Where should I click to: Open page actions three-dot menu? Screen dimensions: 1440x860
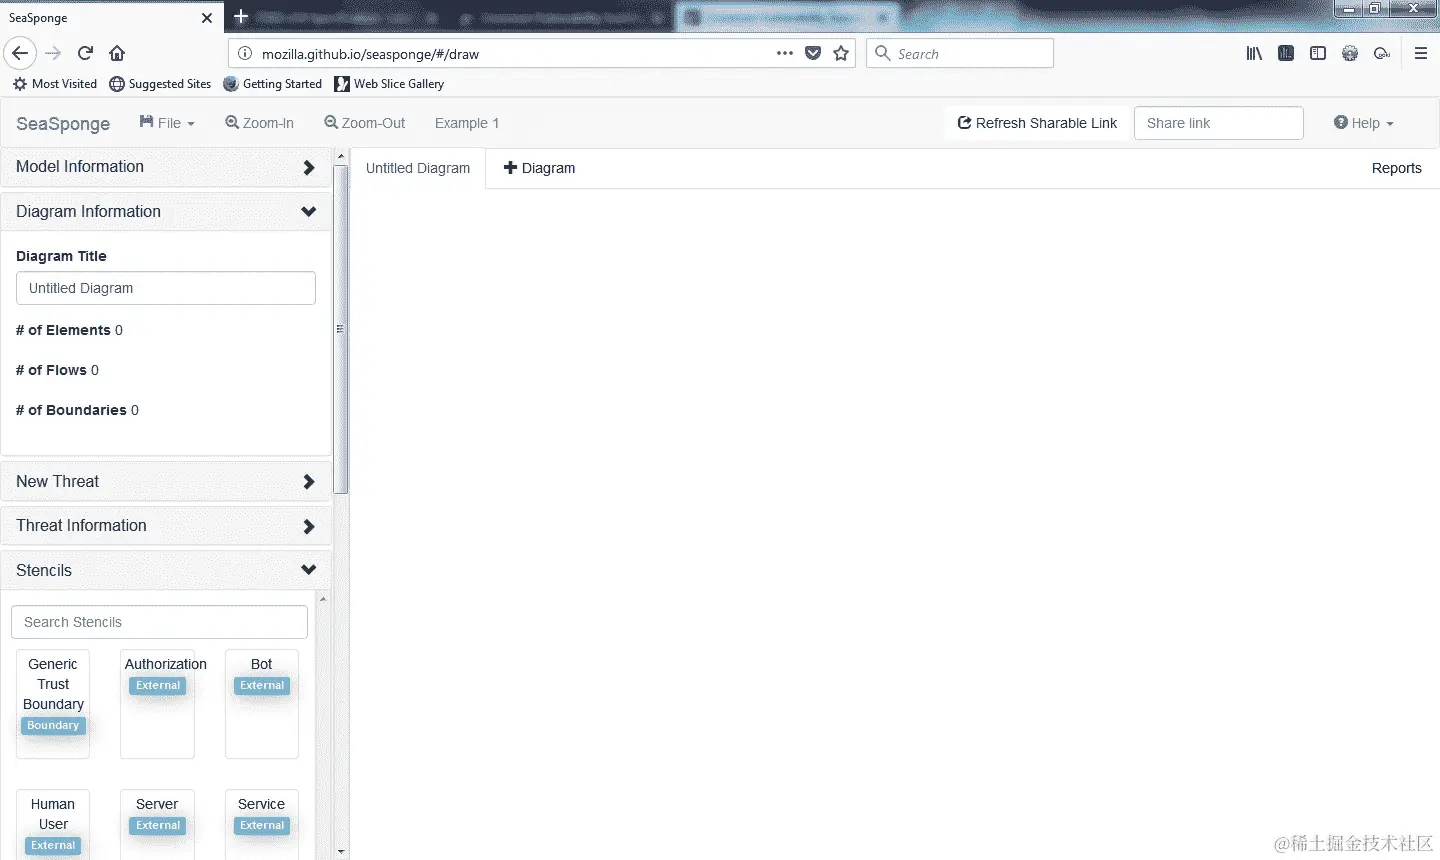point(785,53)
